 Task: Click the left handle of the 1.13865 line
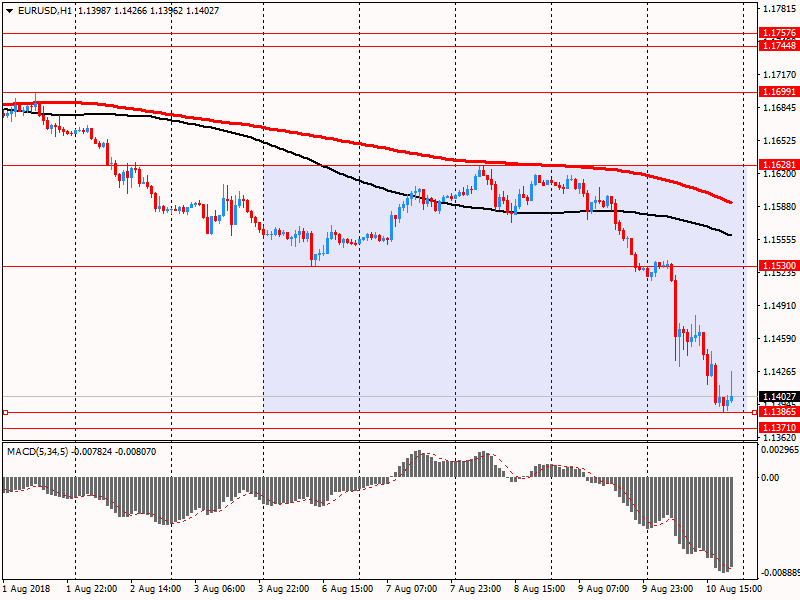point(5,412)
